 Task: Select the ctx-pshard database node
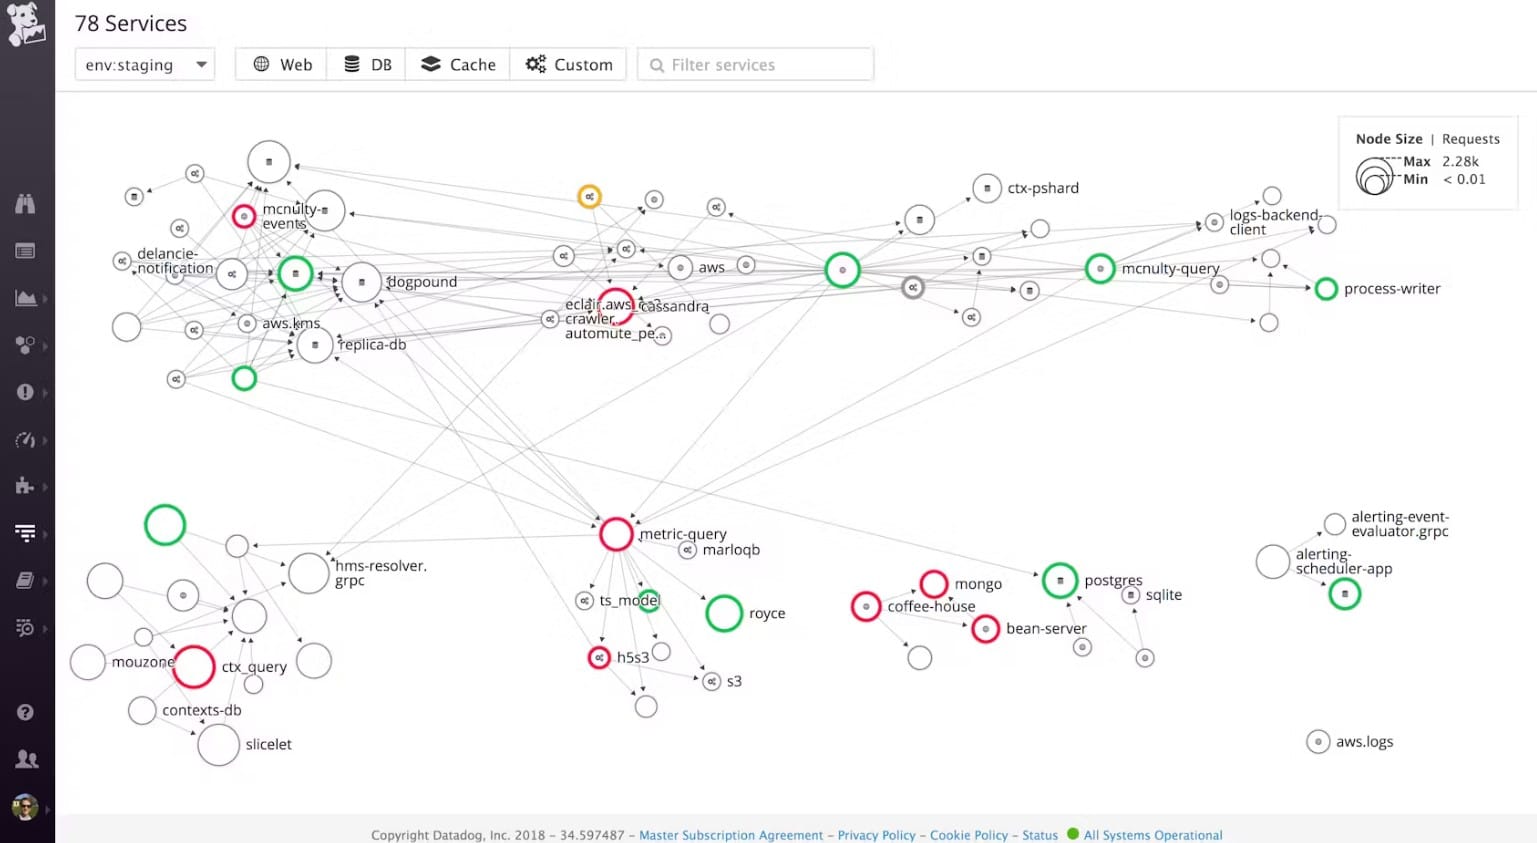coord(987,188)
